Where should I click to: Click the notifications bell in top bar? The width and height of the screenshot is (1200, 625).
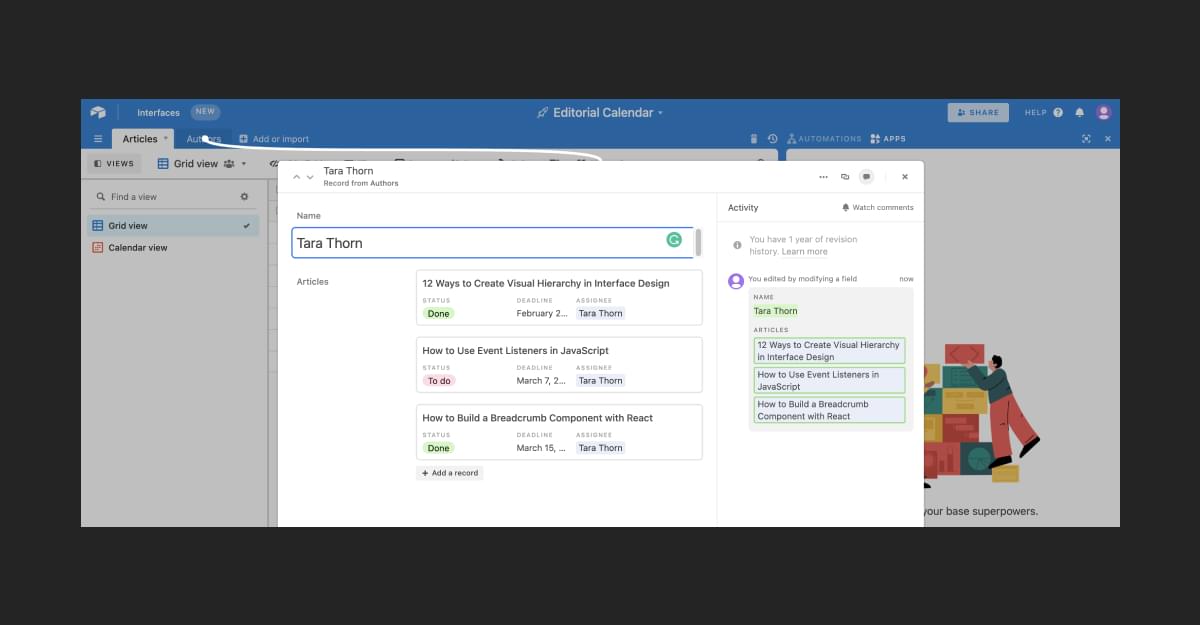click(x=1079, y=113)
